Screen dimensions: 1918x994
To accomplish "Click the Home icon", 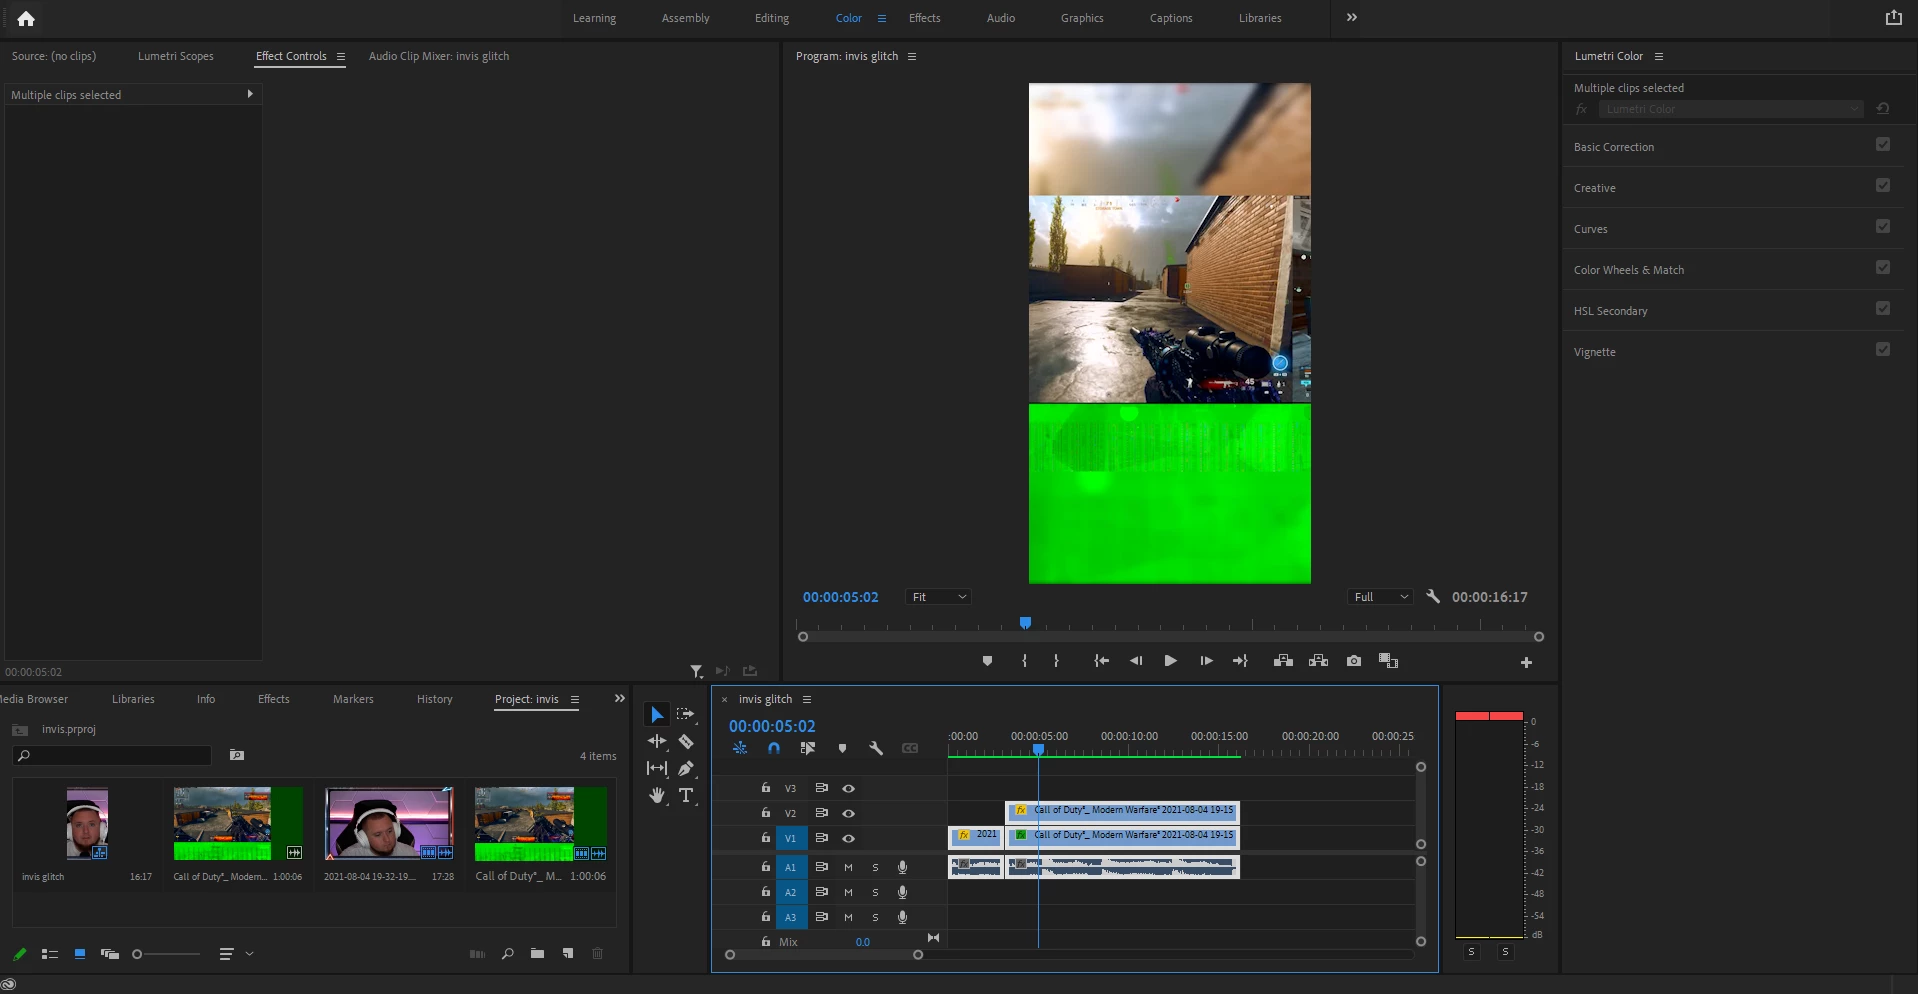I will 26,18.
